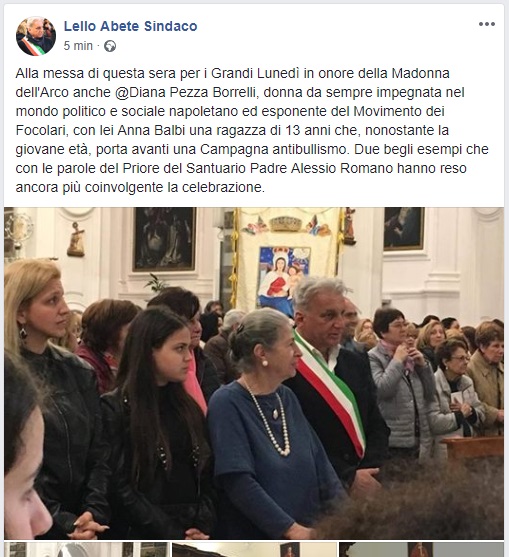509x557 pixels.
Task: Open the middle small photo thumbnail below
Action: tap(254, 550)
